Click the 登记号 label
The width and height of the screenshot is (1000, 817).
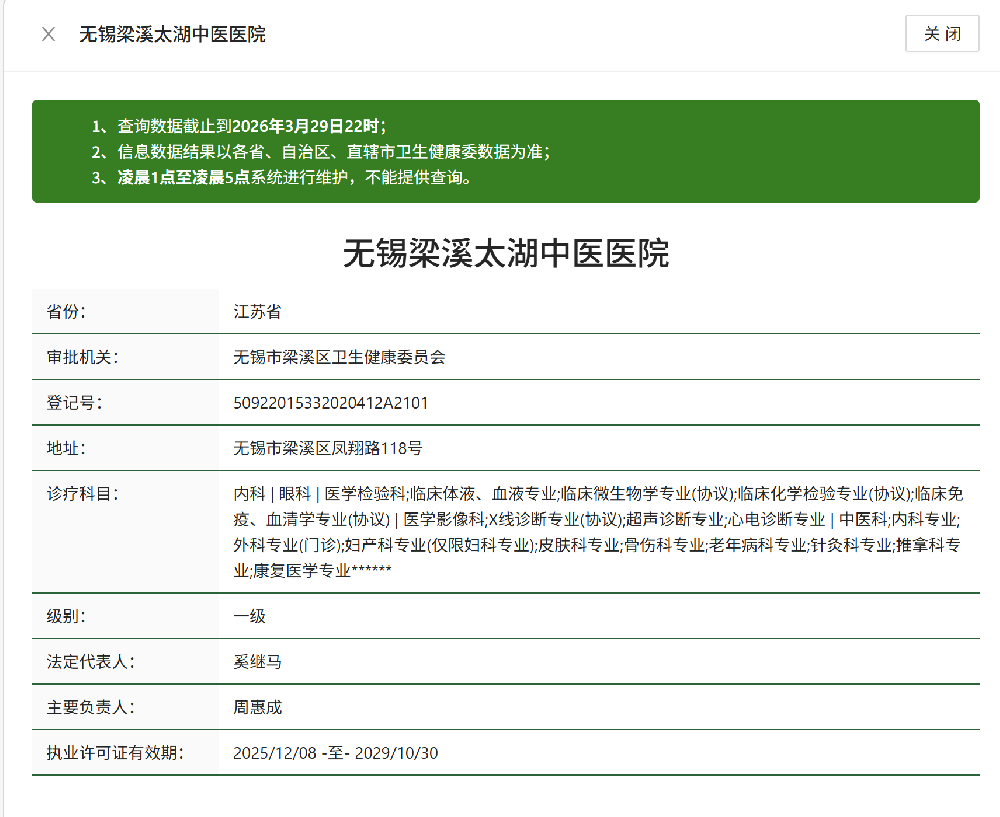[74, 403]
